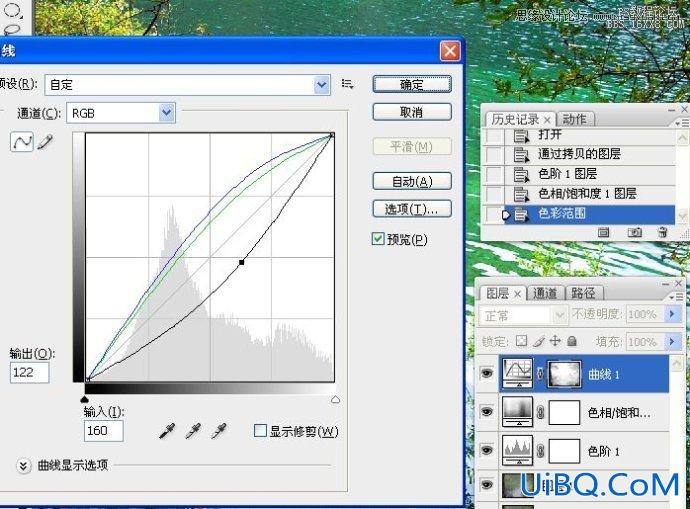Select the 通过拷贝的图层 history state
This screenshot has height=509, width=690.
pyautogui.click(x=589, y=154)
